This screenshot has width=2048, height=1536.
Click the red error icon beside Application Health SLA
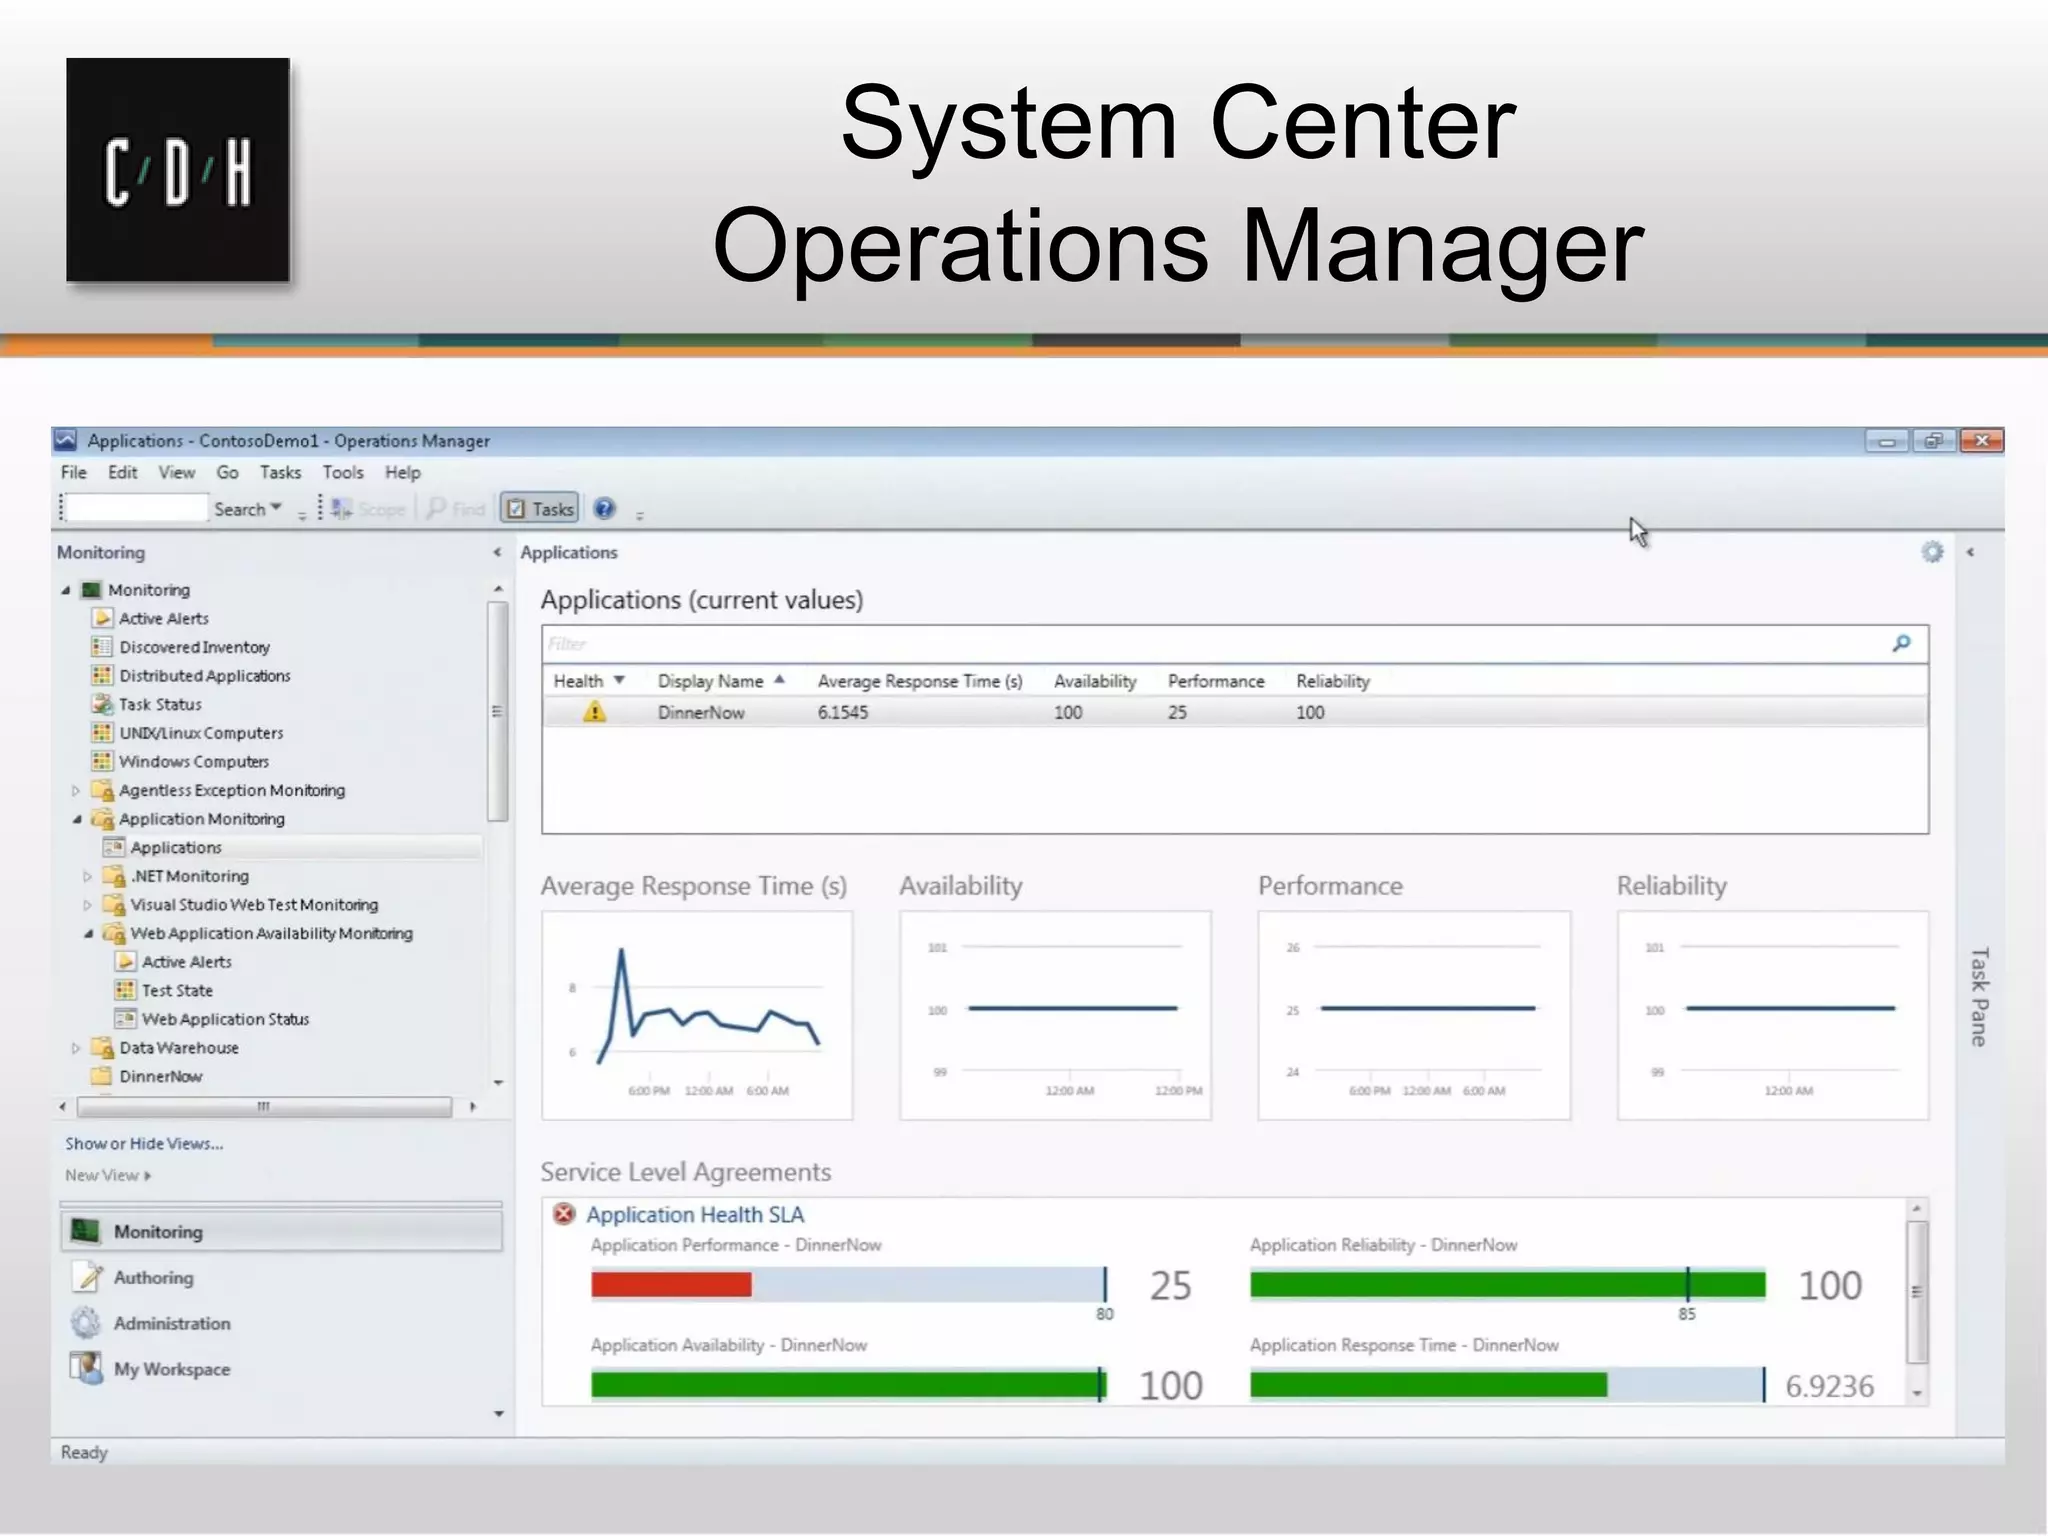click(x=564, y=1214)
